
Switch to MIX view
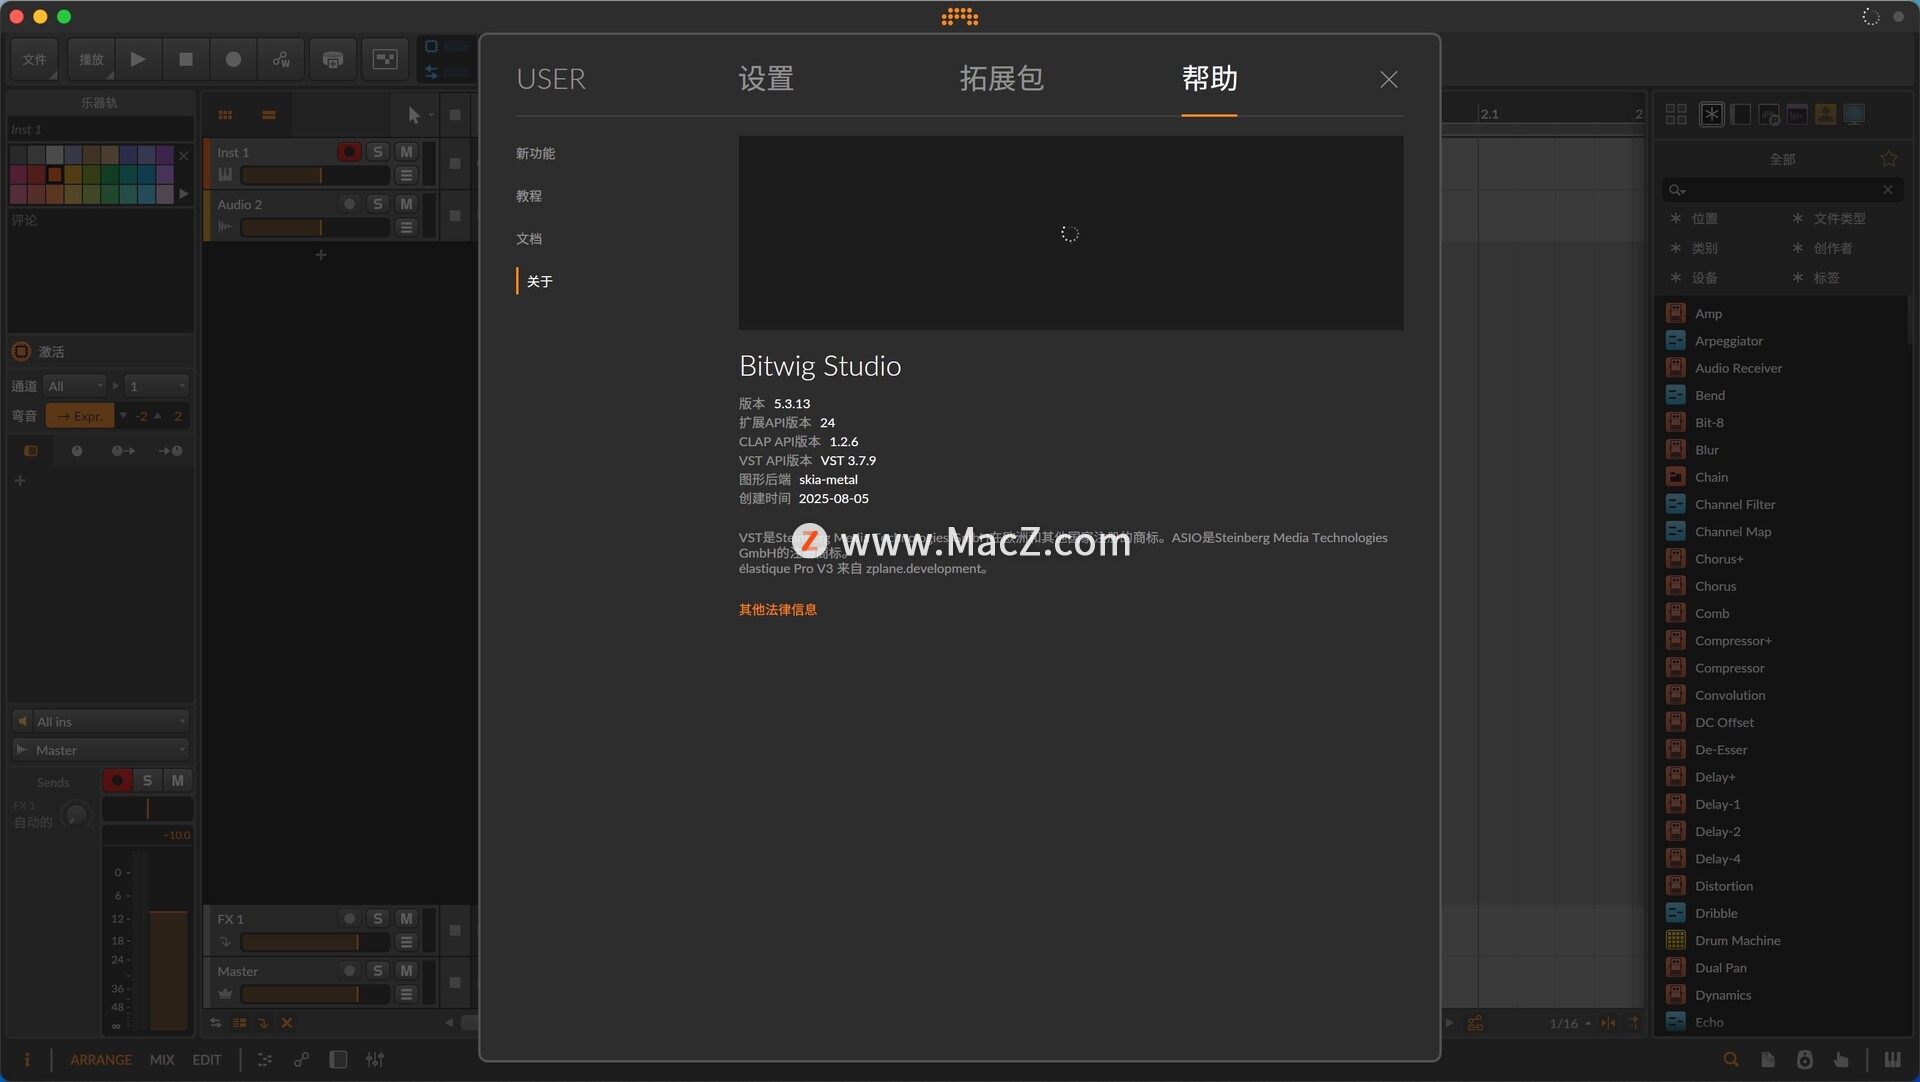click(162, 1059)
